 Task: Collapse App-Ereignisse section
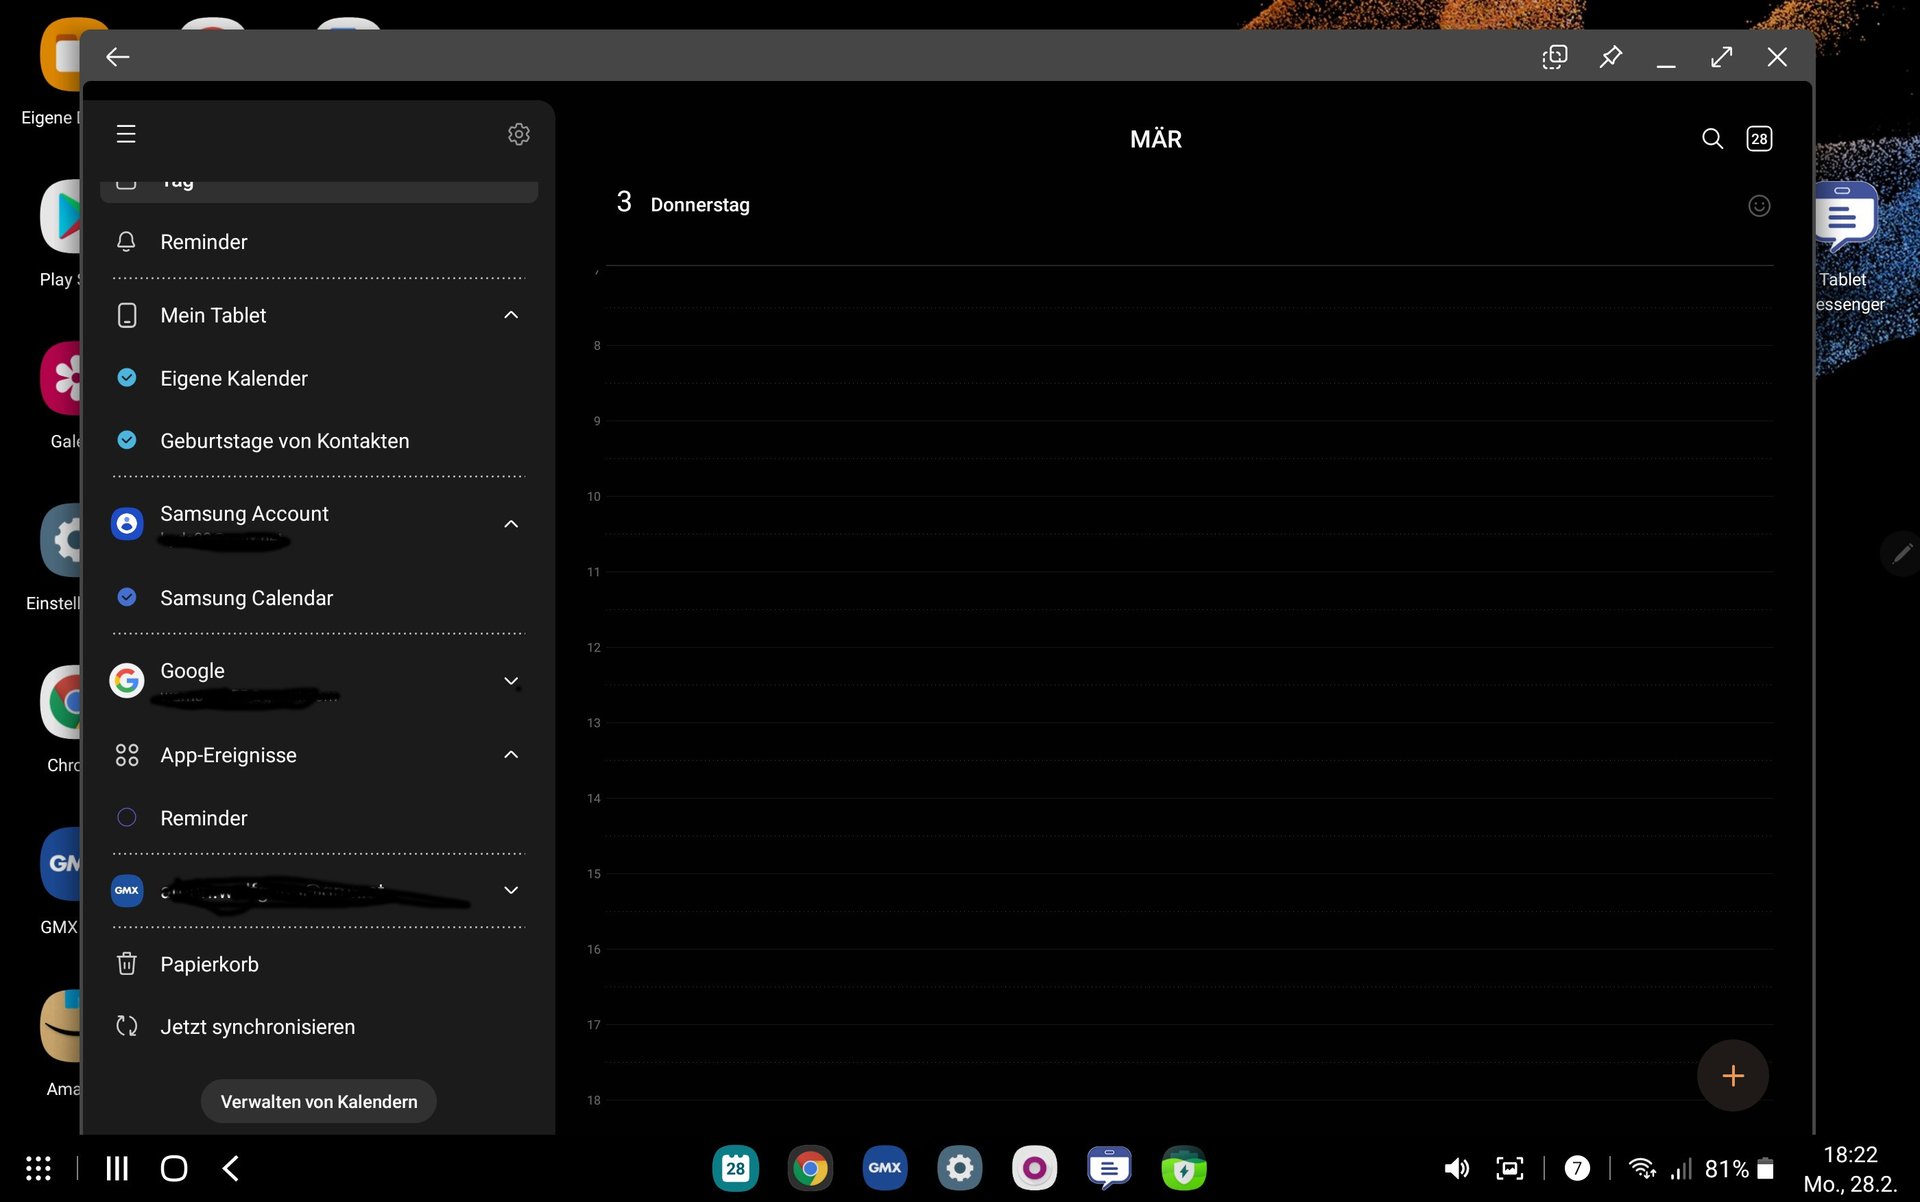pos(511,755)
